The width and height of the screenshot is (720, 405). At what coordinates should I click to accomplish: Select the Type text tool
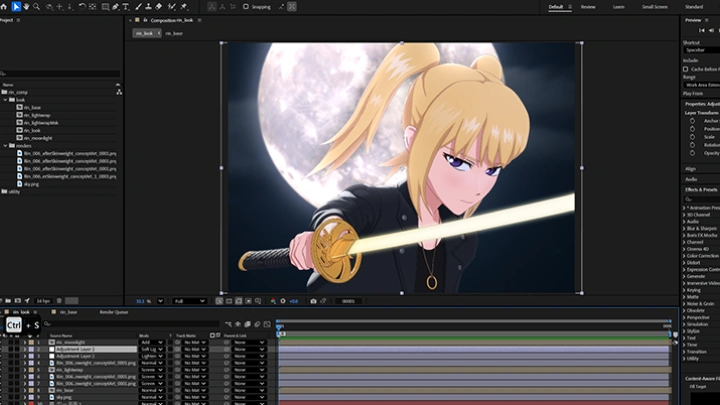126,6
